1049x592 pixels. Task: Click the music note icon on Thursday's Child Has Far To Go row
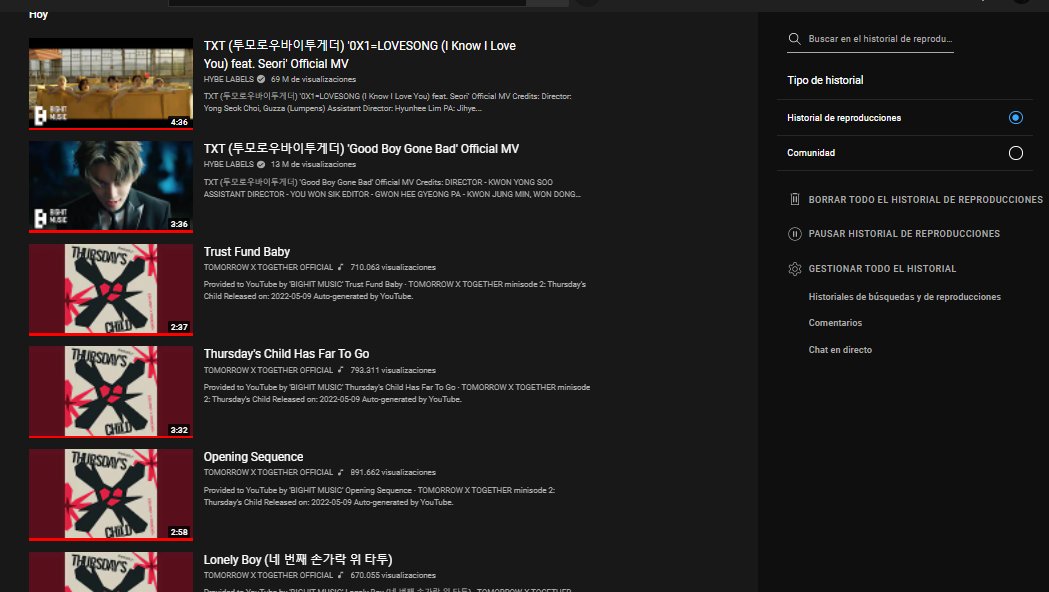pyautogui.click(x=340, y=370)
